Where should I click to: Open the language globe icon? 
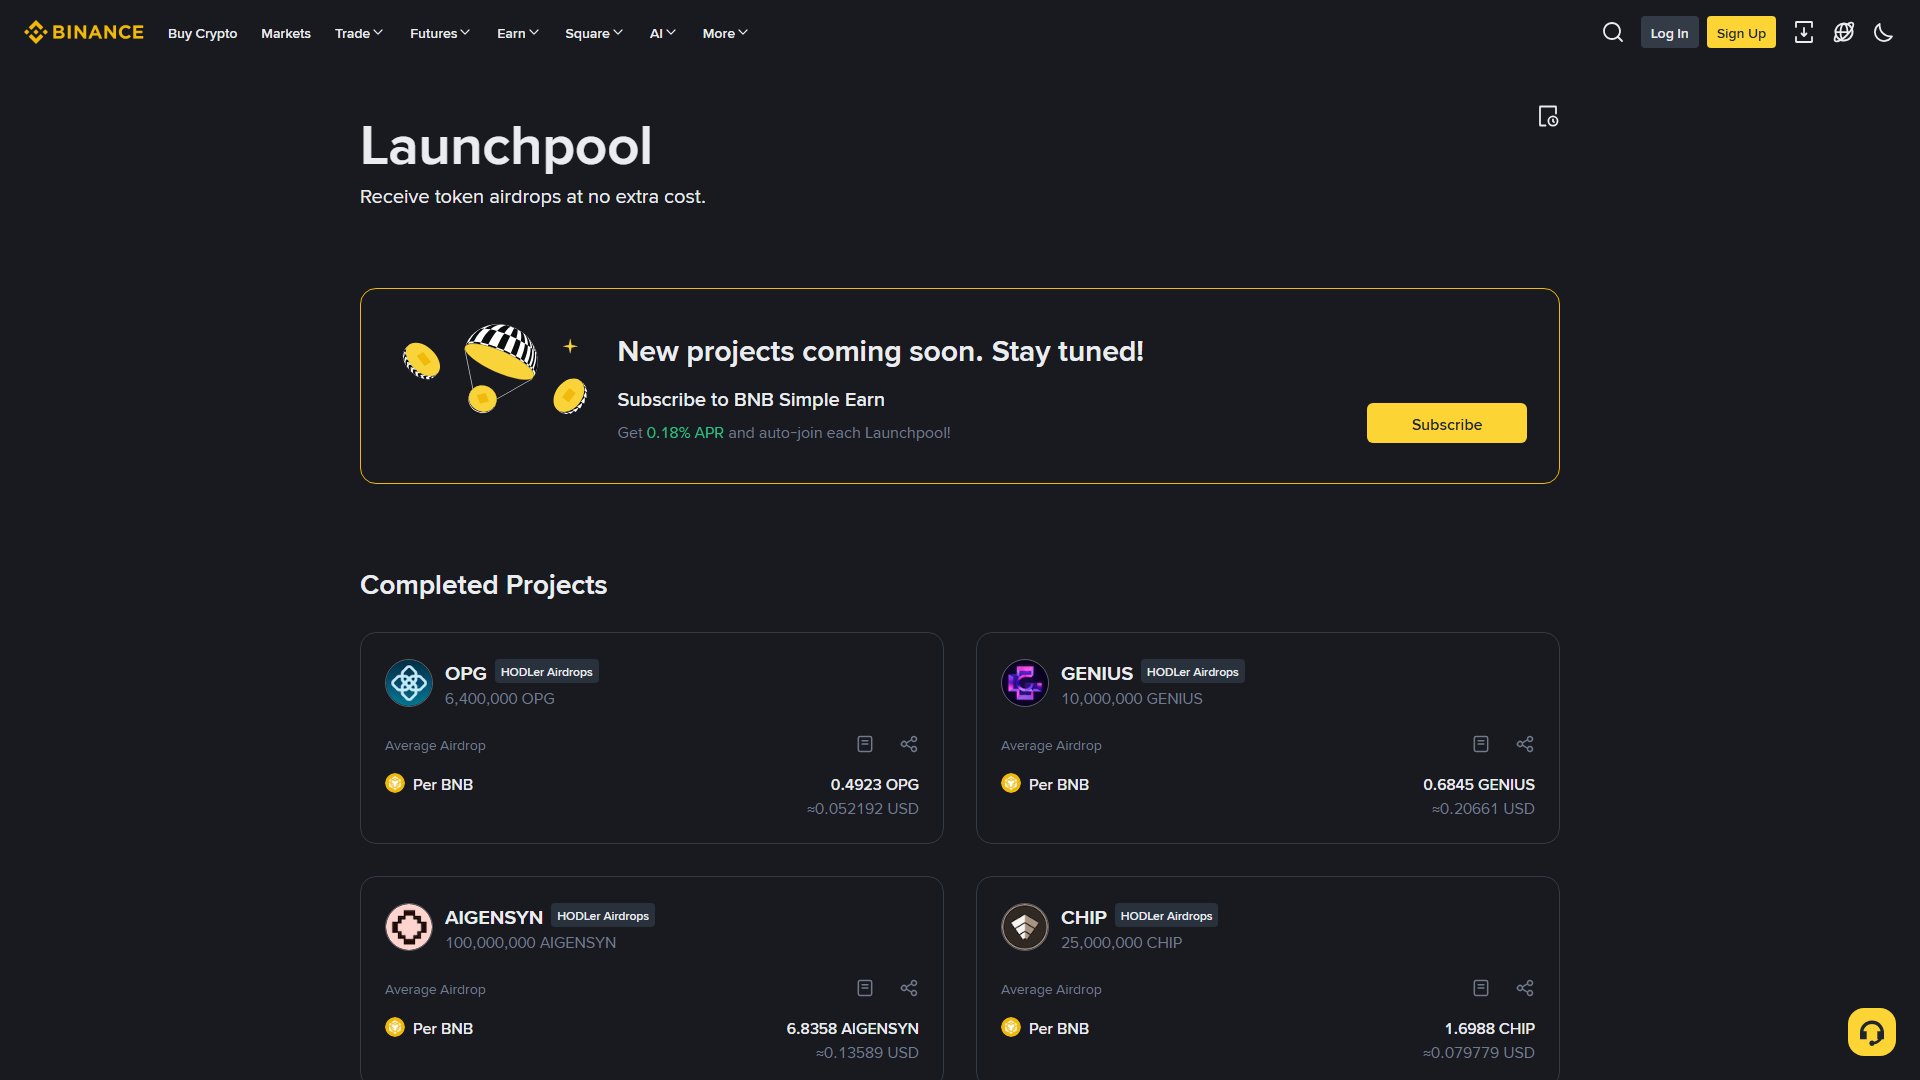point(1843,33)
